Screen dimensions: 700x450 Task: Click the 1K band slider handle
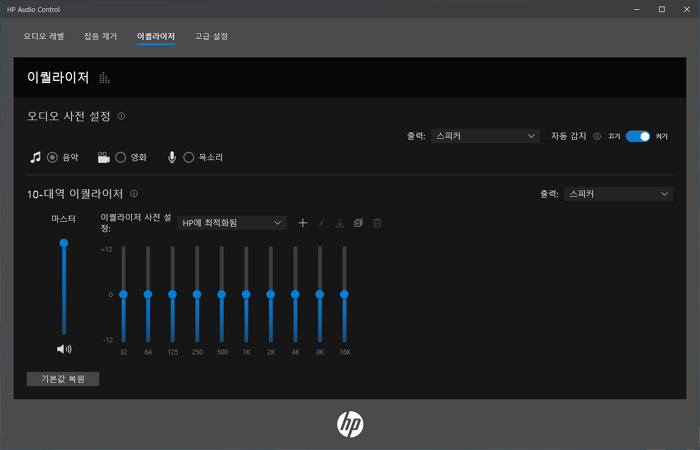pos(246,294)
